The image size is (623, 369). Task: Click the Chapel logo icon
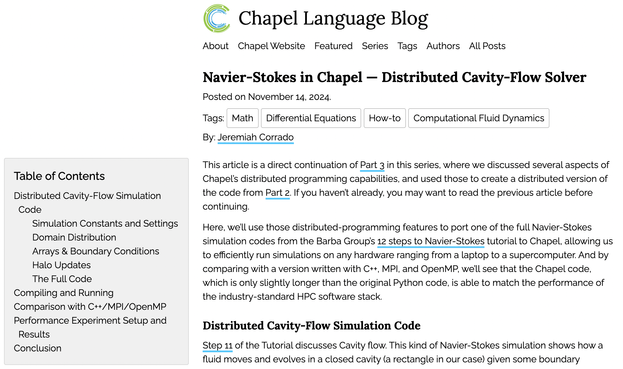[x=217, y=18]
